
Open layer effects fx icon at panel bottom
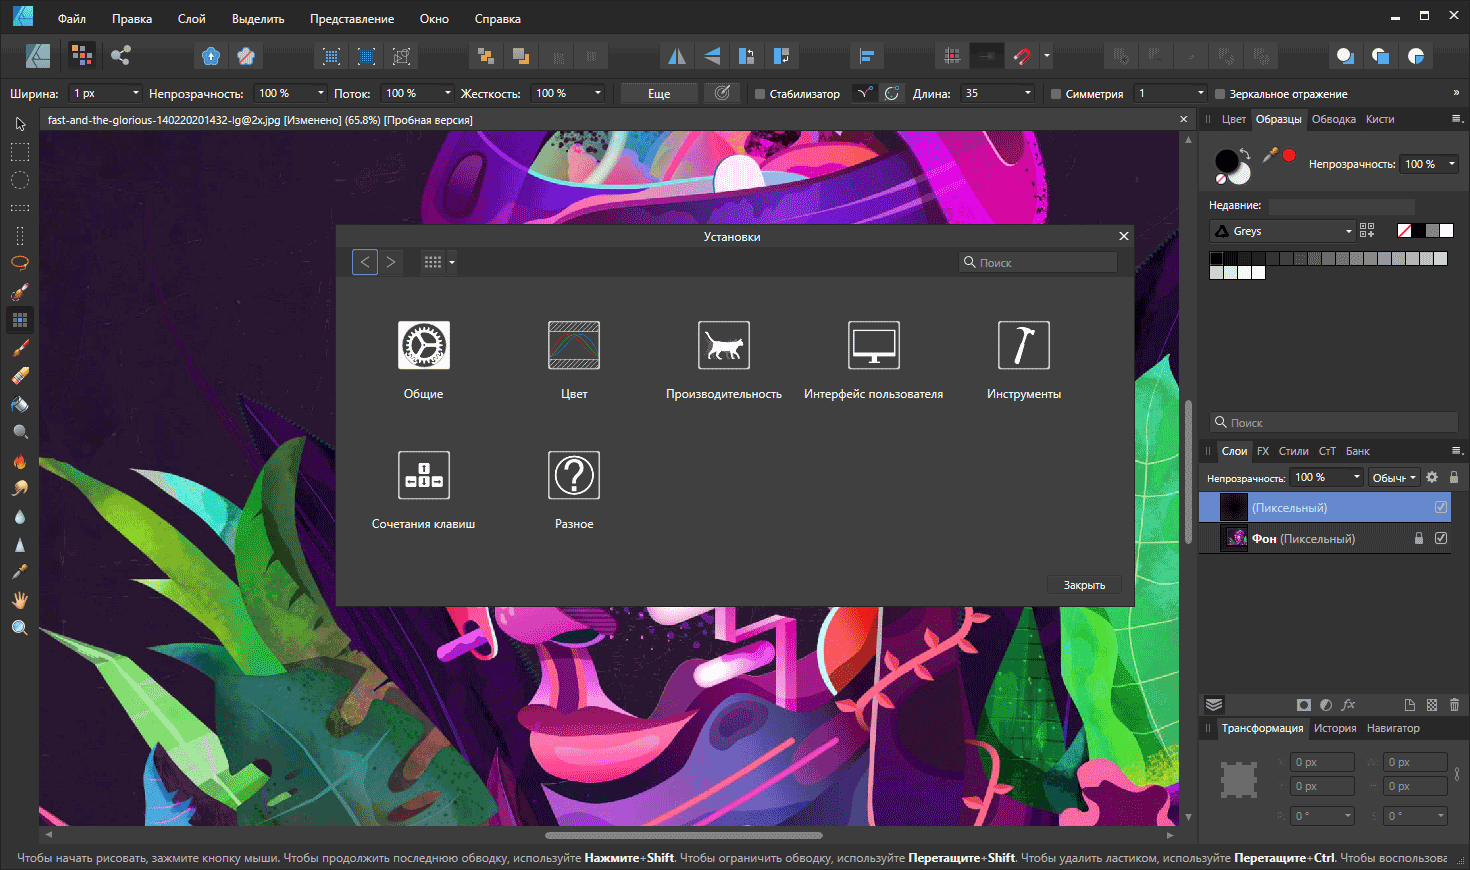tap(1348, 705)
